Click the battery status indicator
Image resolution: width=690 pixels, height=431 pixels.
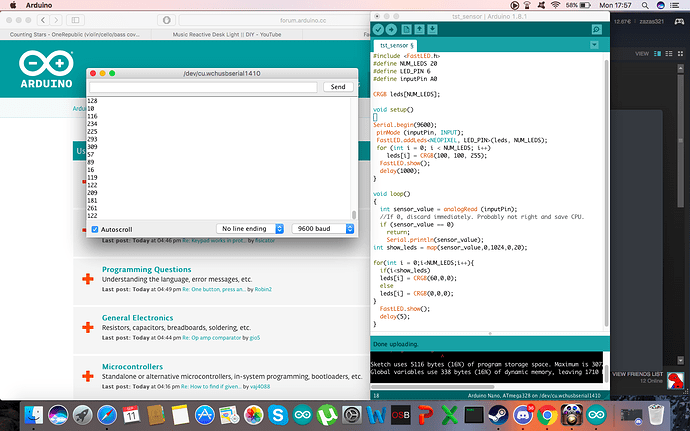coord(578,5)
